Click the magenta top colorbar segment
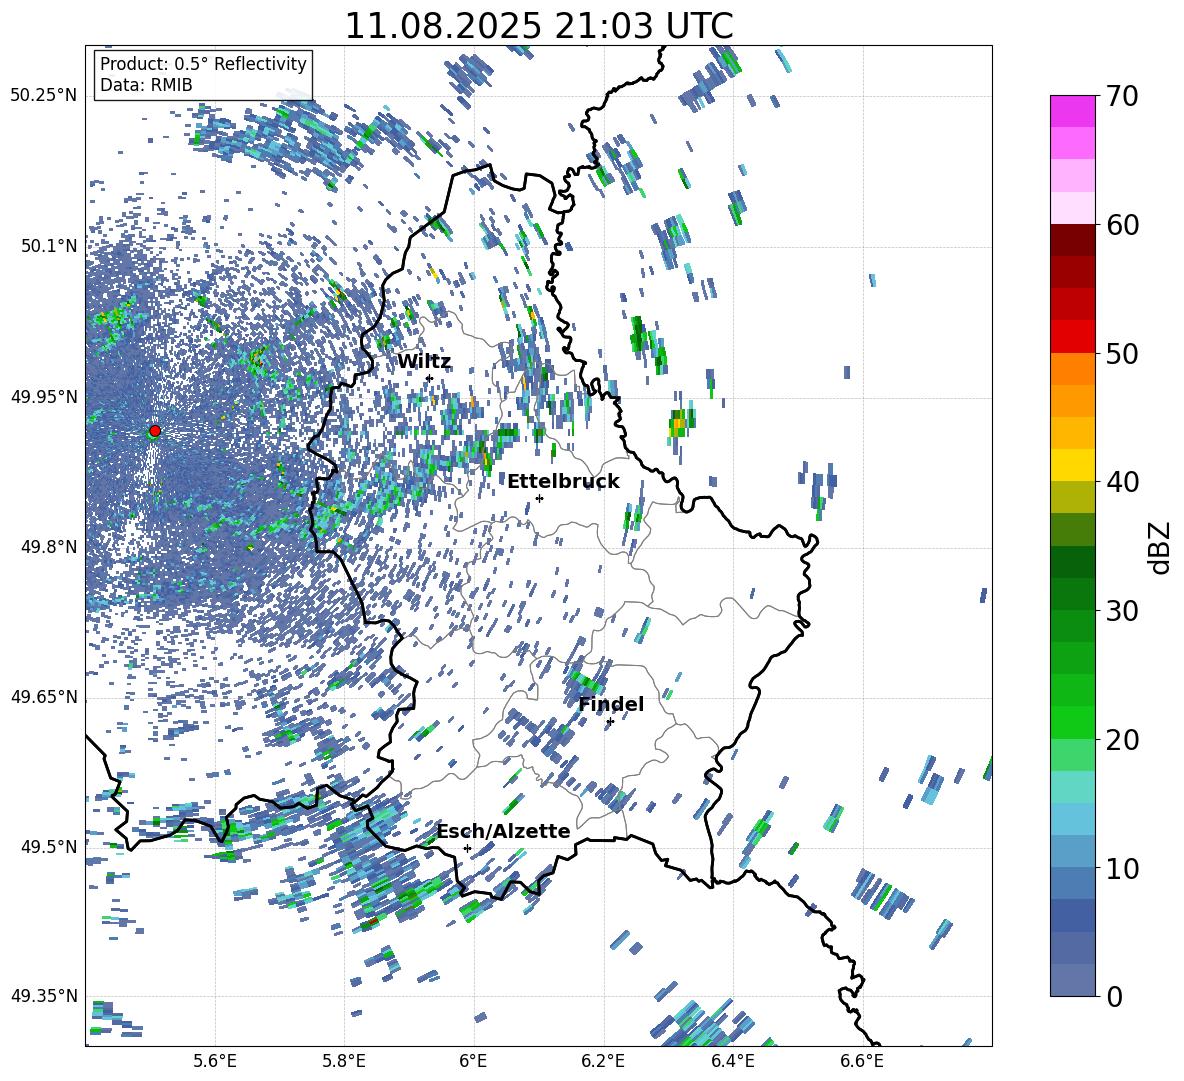This screenshot has width=1184, height=1081. pos(1072,112)
